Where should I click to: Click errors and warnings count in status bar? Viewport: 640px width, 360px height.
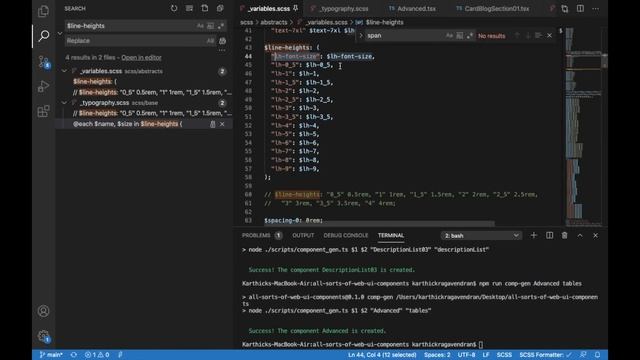pyautogui.click(x=97, y=355)
